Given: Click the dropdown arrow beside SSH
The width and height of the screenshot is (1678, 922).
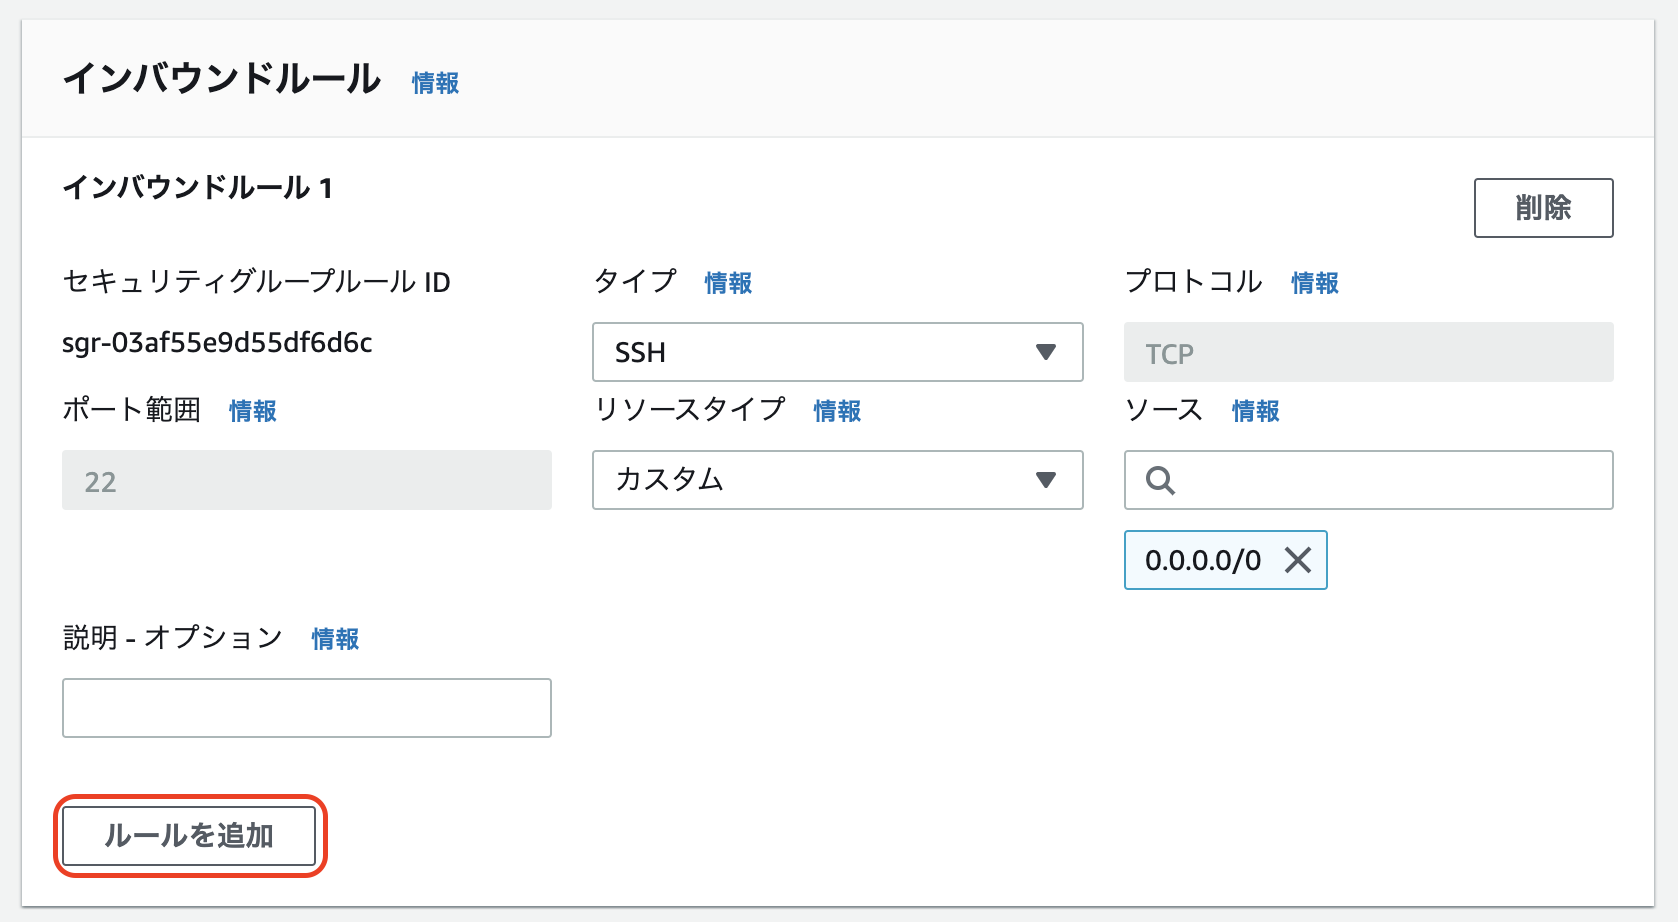Looking at the screenshot, I should coord(1046,352).
